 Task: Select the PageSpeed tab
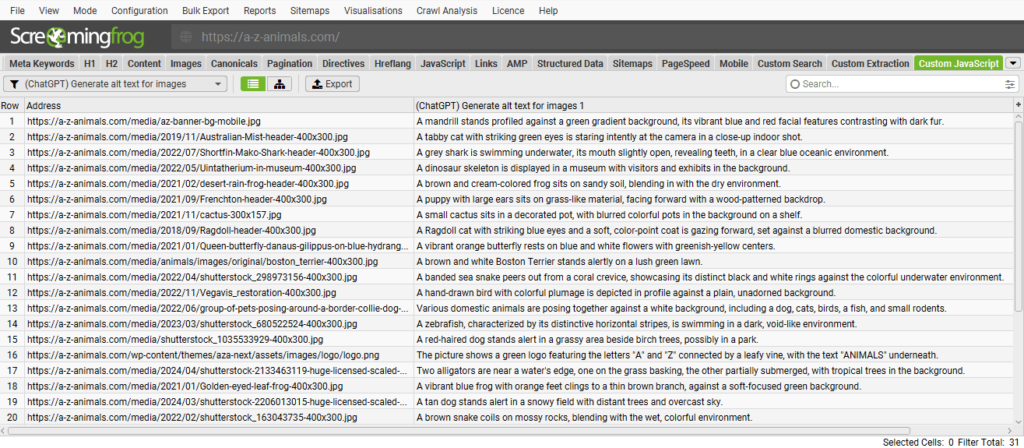687,63
